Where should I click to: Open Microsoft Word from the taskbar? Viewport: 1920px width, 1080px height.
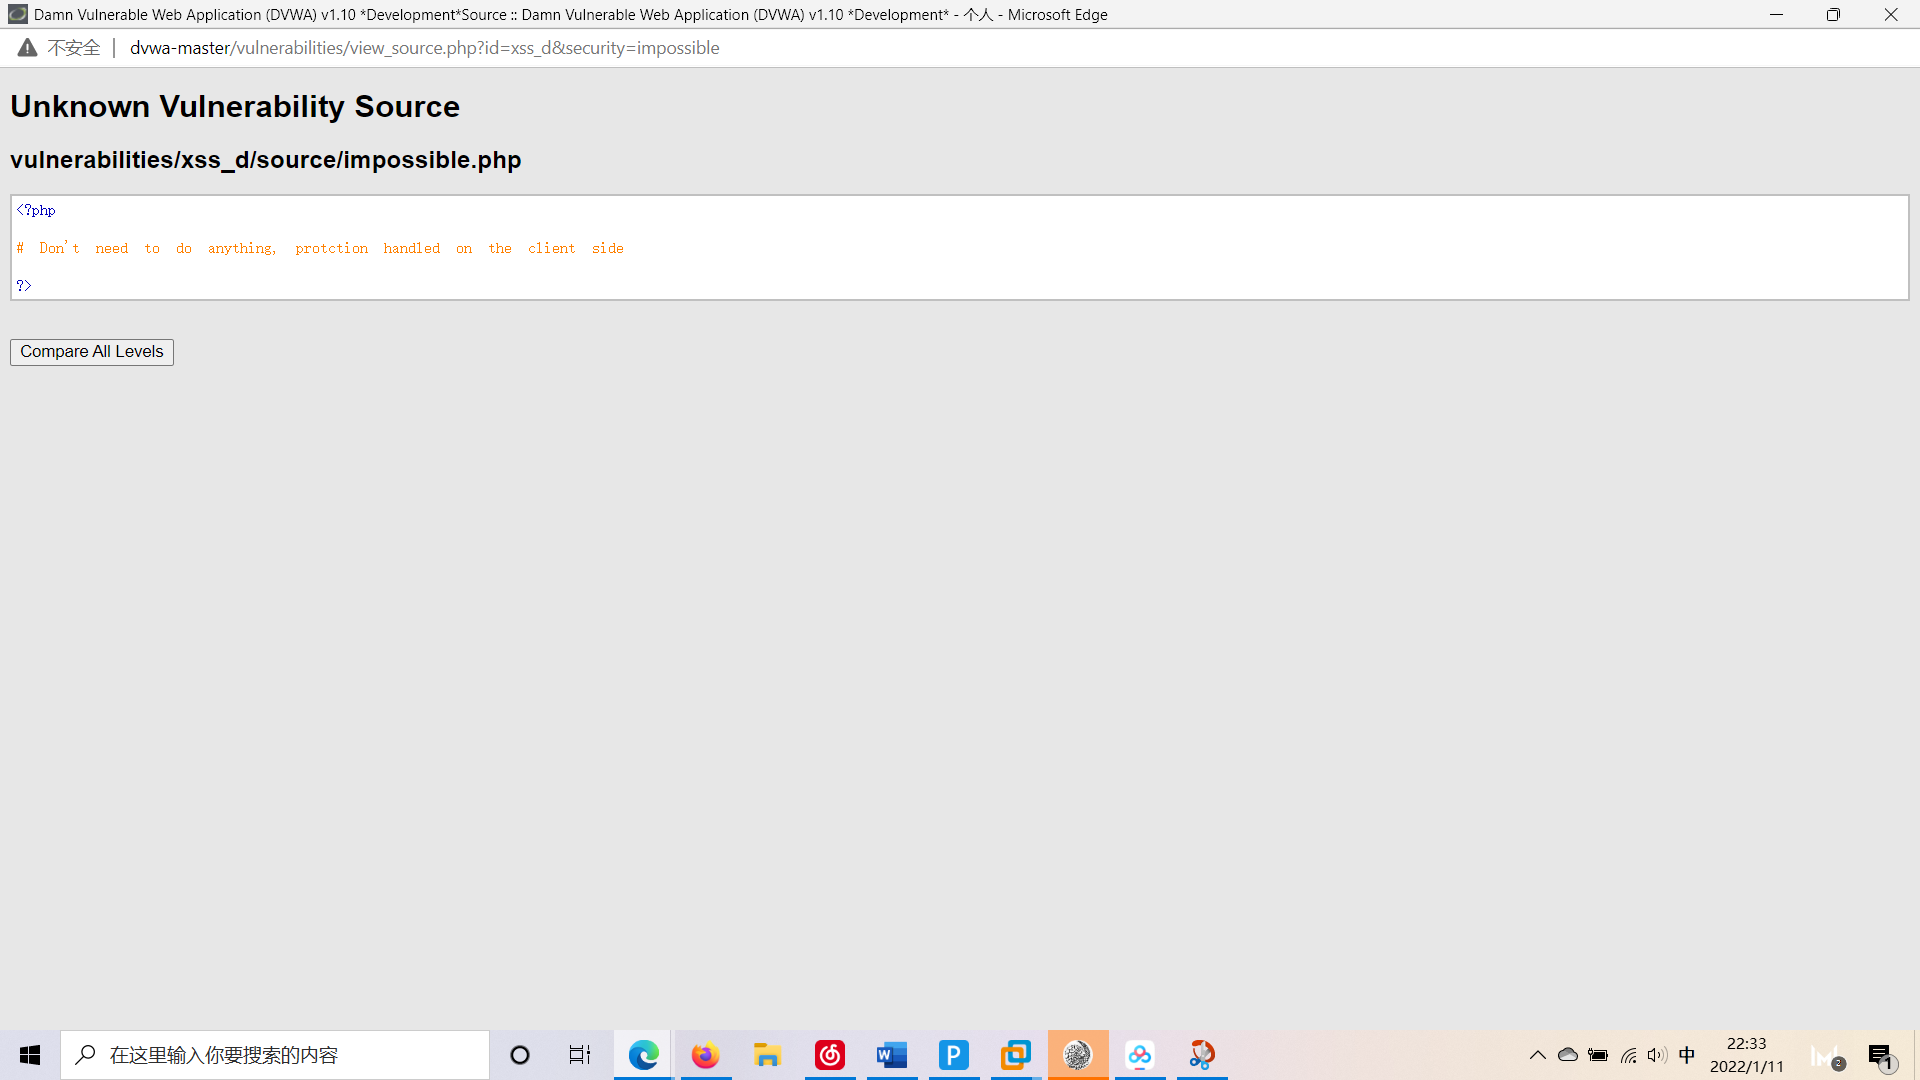(891, 1055)
